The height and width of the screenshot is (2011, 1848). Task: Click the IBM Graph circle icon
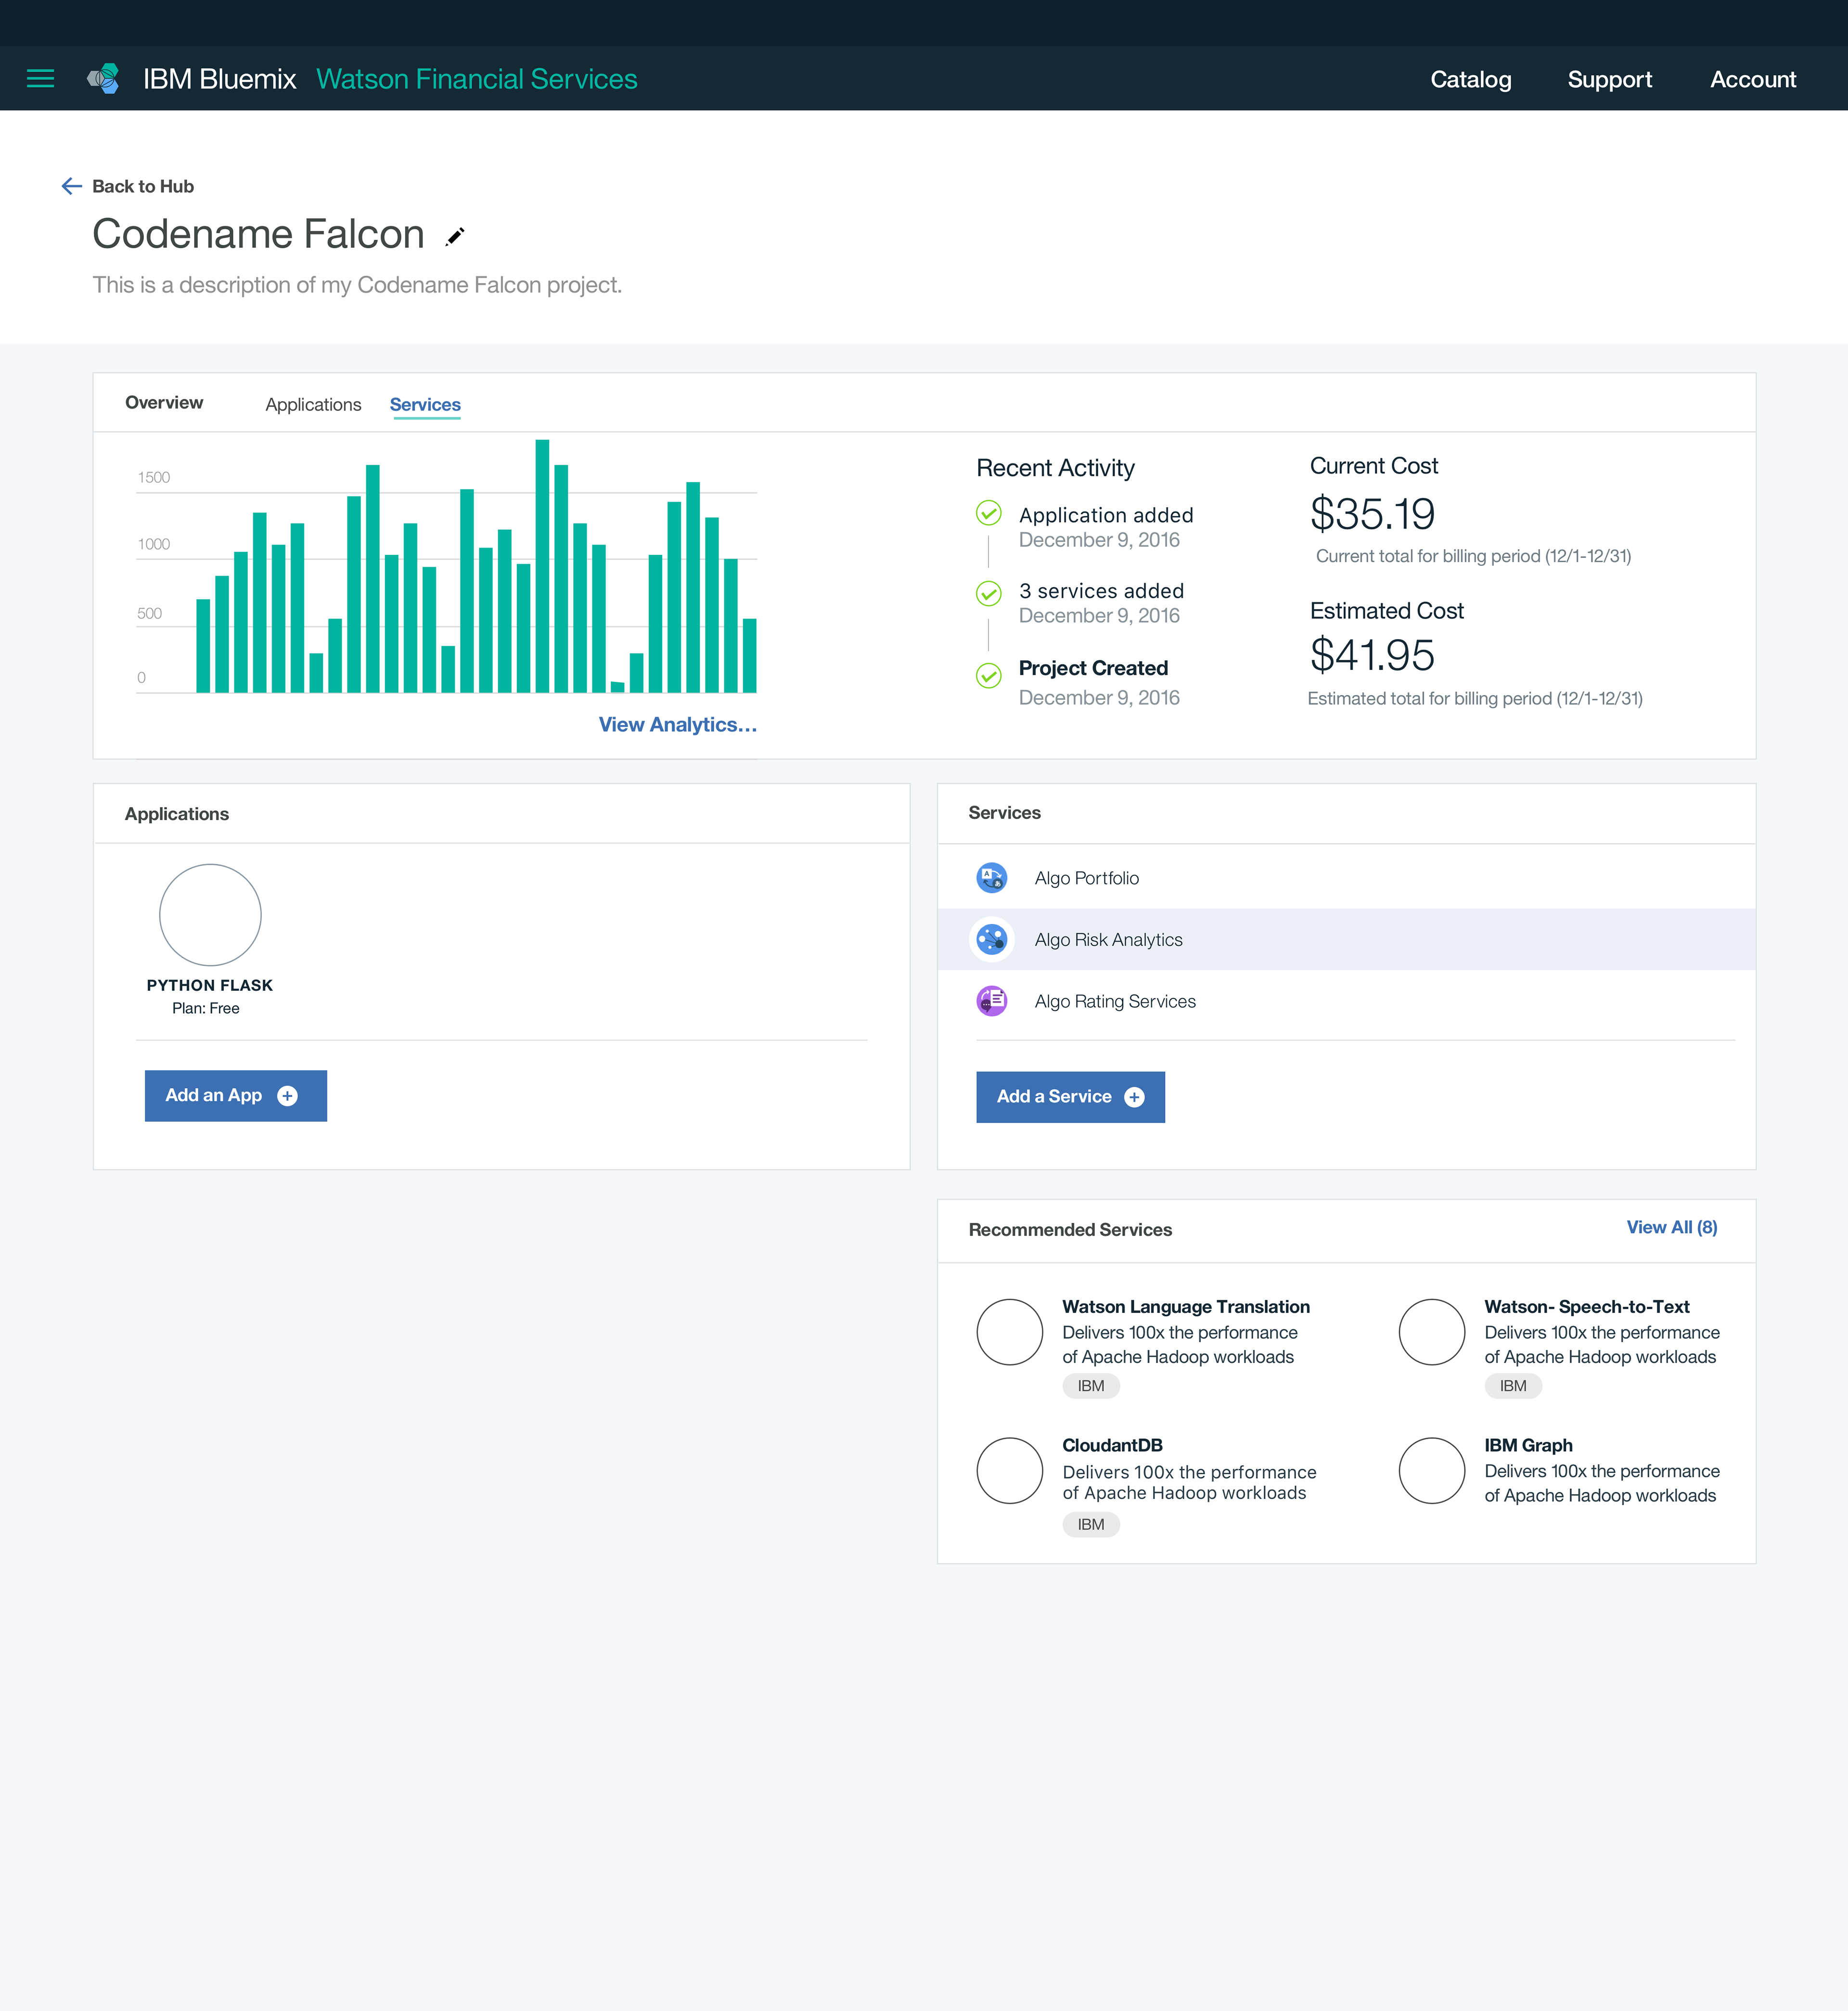point(1432,1470)
